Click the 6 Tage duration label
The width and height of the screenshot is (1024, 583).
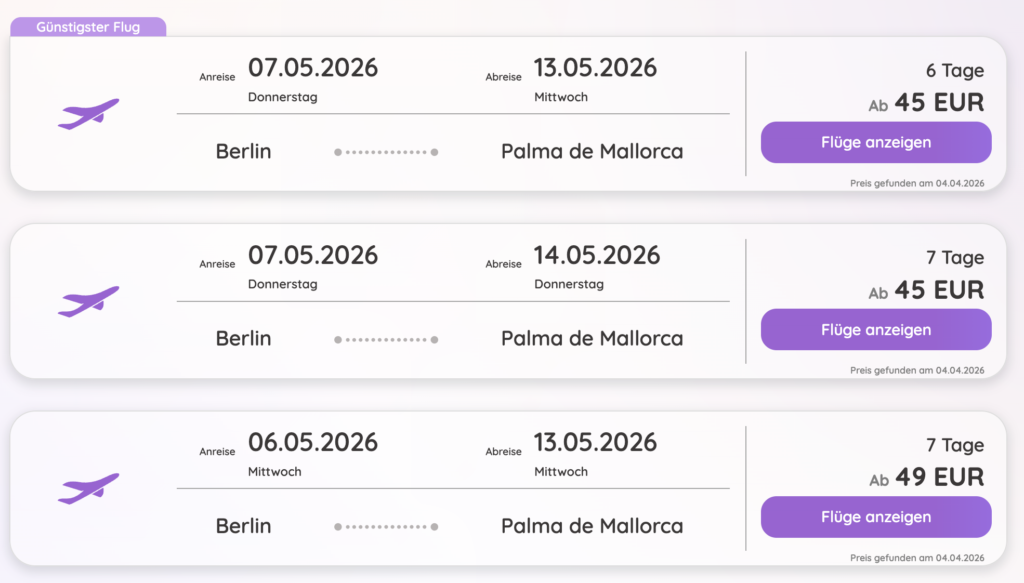(x=954, y=71)
